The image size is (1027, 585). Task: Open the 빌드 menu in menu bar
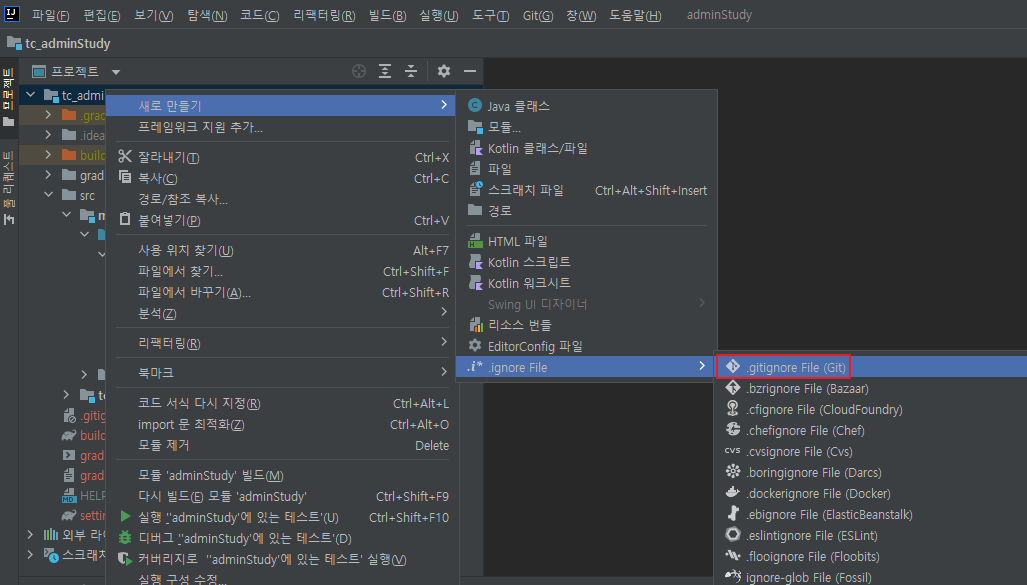coord(387,15)
